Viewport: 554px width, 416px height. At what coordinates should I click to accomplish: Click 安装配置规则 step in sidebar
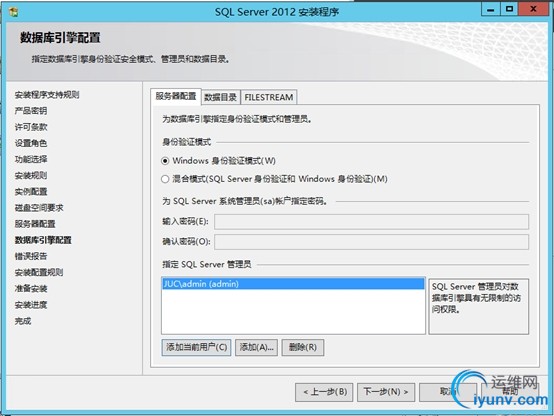39,273
